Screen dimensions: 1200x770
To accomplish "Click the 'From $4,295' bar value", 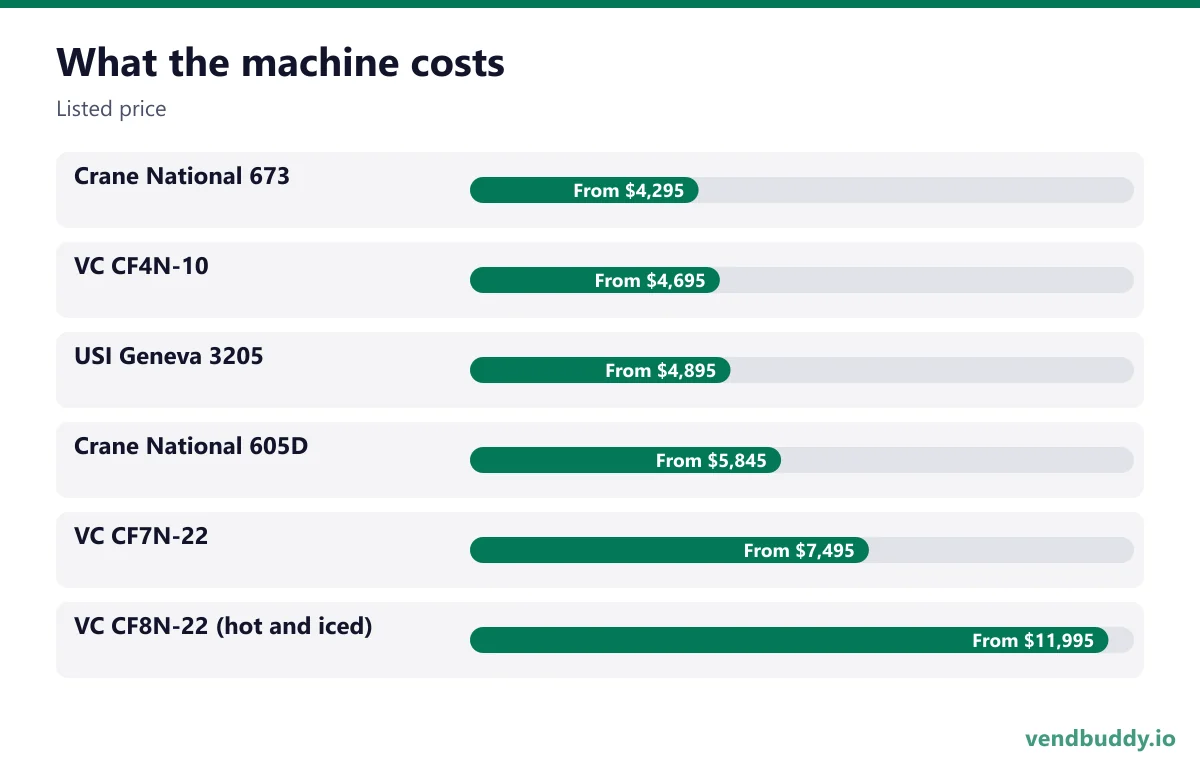I will [x=629, y=190].
